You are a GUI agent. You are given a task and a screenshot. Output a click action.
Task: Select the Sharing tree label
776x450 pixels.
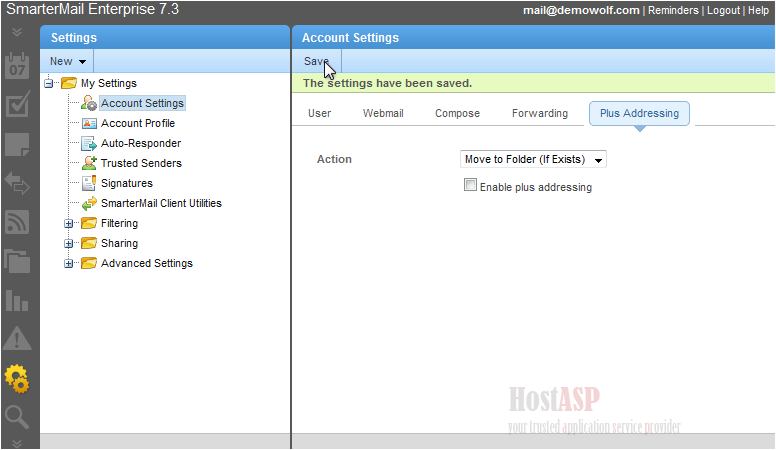[x=119, y=244]
